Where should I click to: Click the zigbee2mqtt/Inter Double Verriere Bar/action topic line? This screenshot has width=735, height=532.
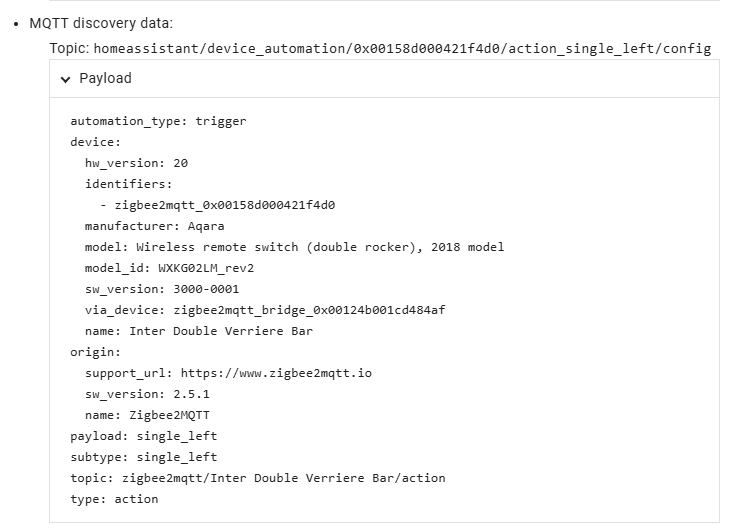[x=258, y=478]
